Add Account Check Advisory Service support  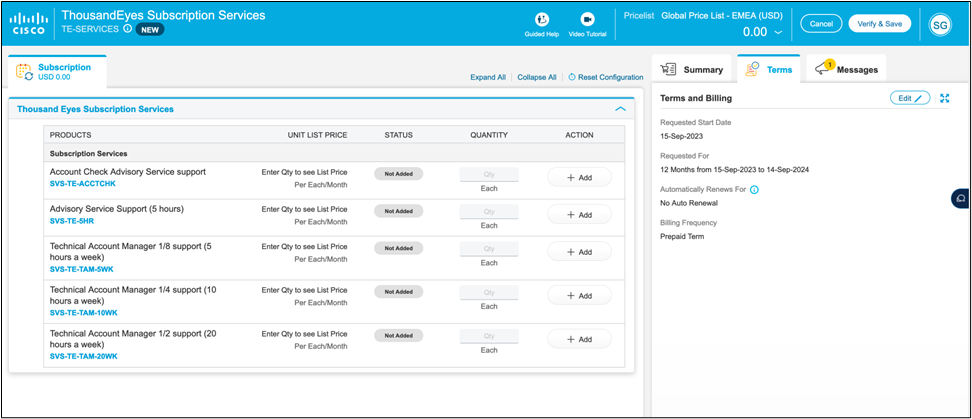tap(579, 177)
